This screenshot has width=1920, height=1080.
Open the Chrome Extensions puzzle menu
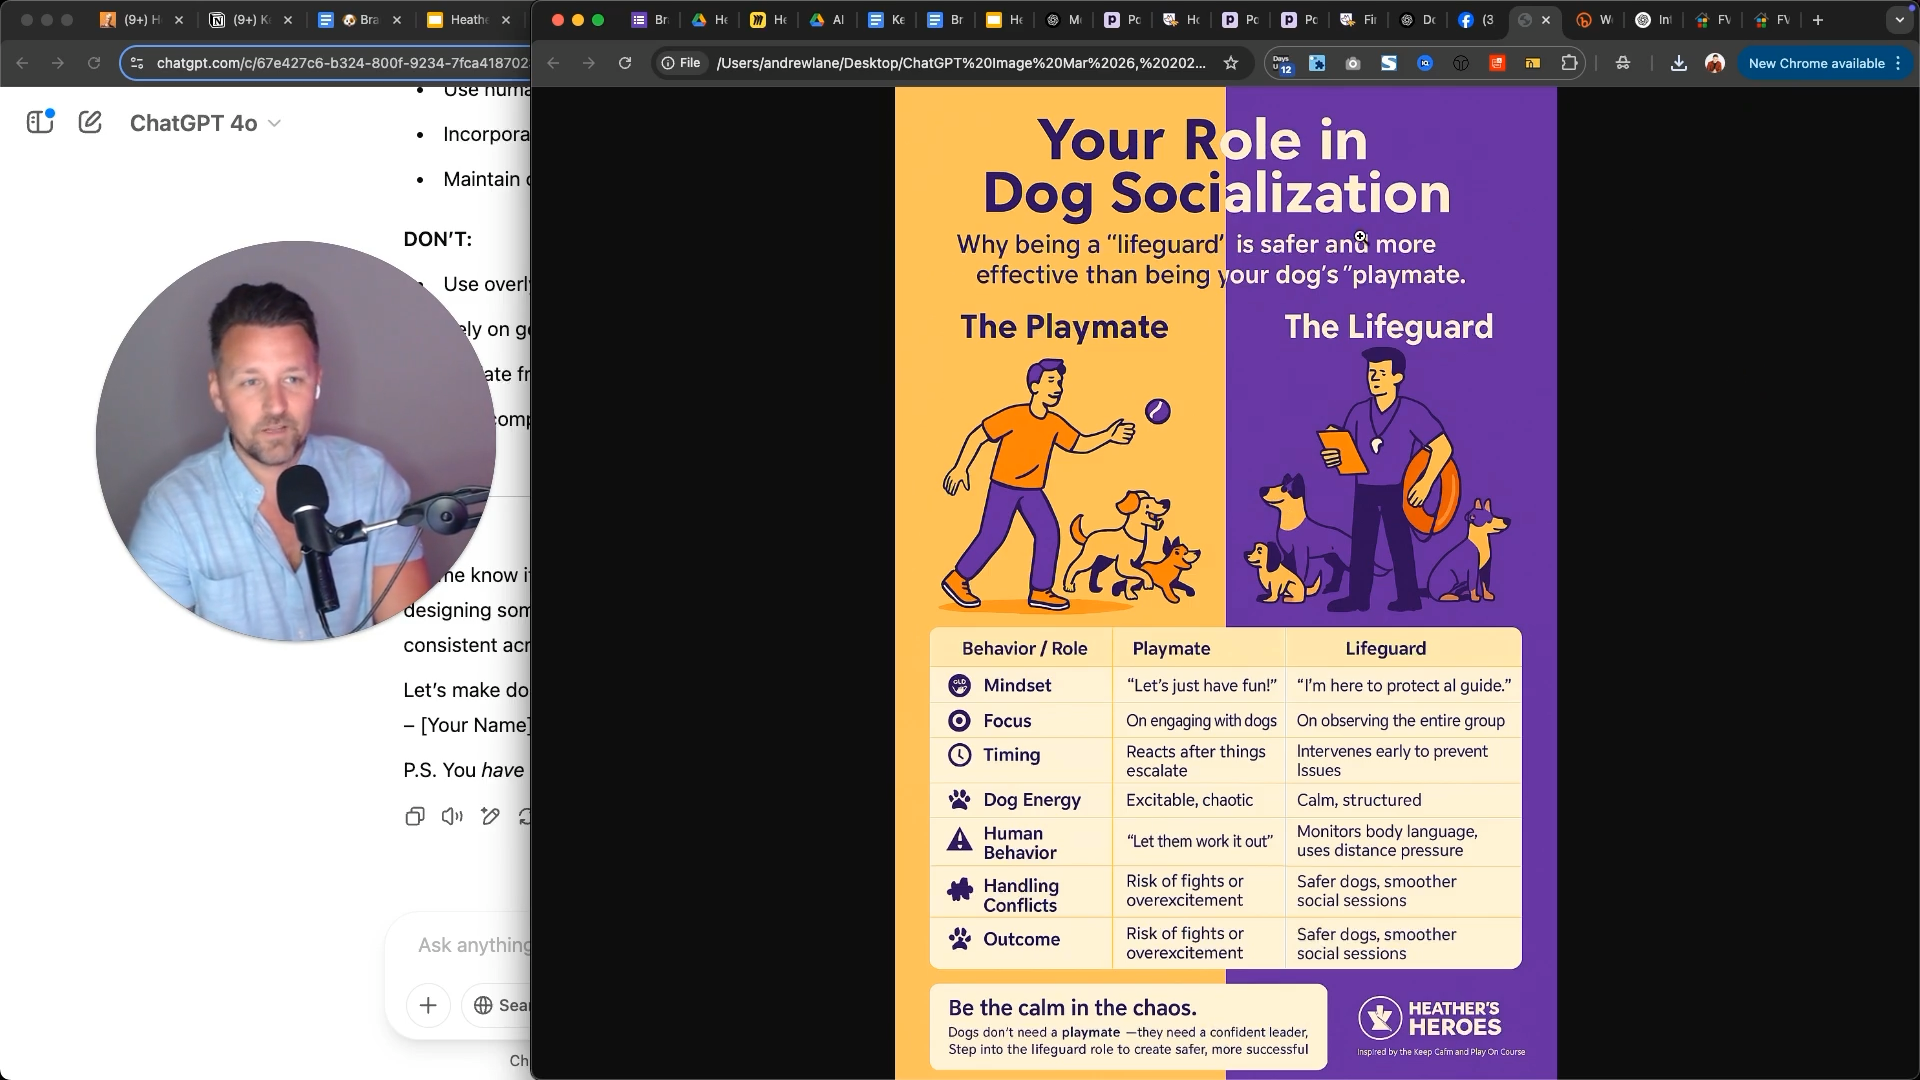pyautogui.click(x=1569, y=63)
